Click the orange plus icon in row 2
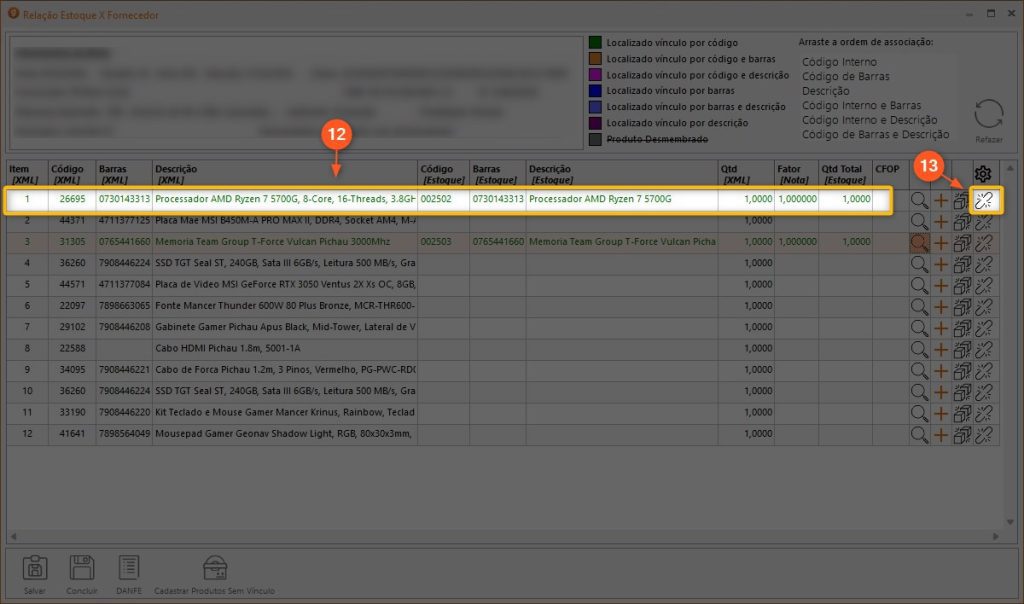Image resolution: width=1024 pixels, height=604 pixels. click(x=941, y=221)
